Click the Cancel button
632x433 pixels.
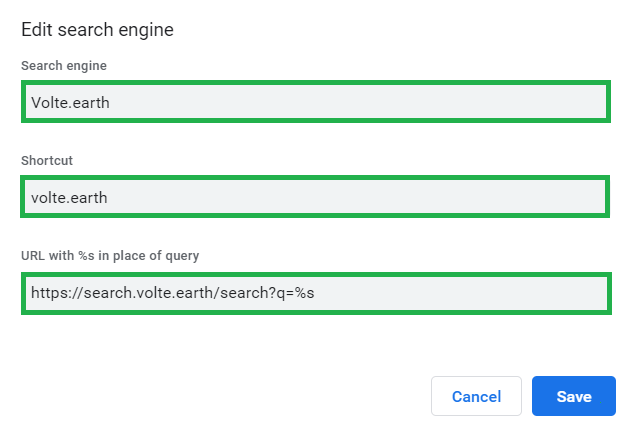point(476,396)
